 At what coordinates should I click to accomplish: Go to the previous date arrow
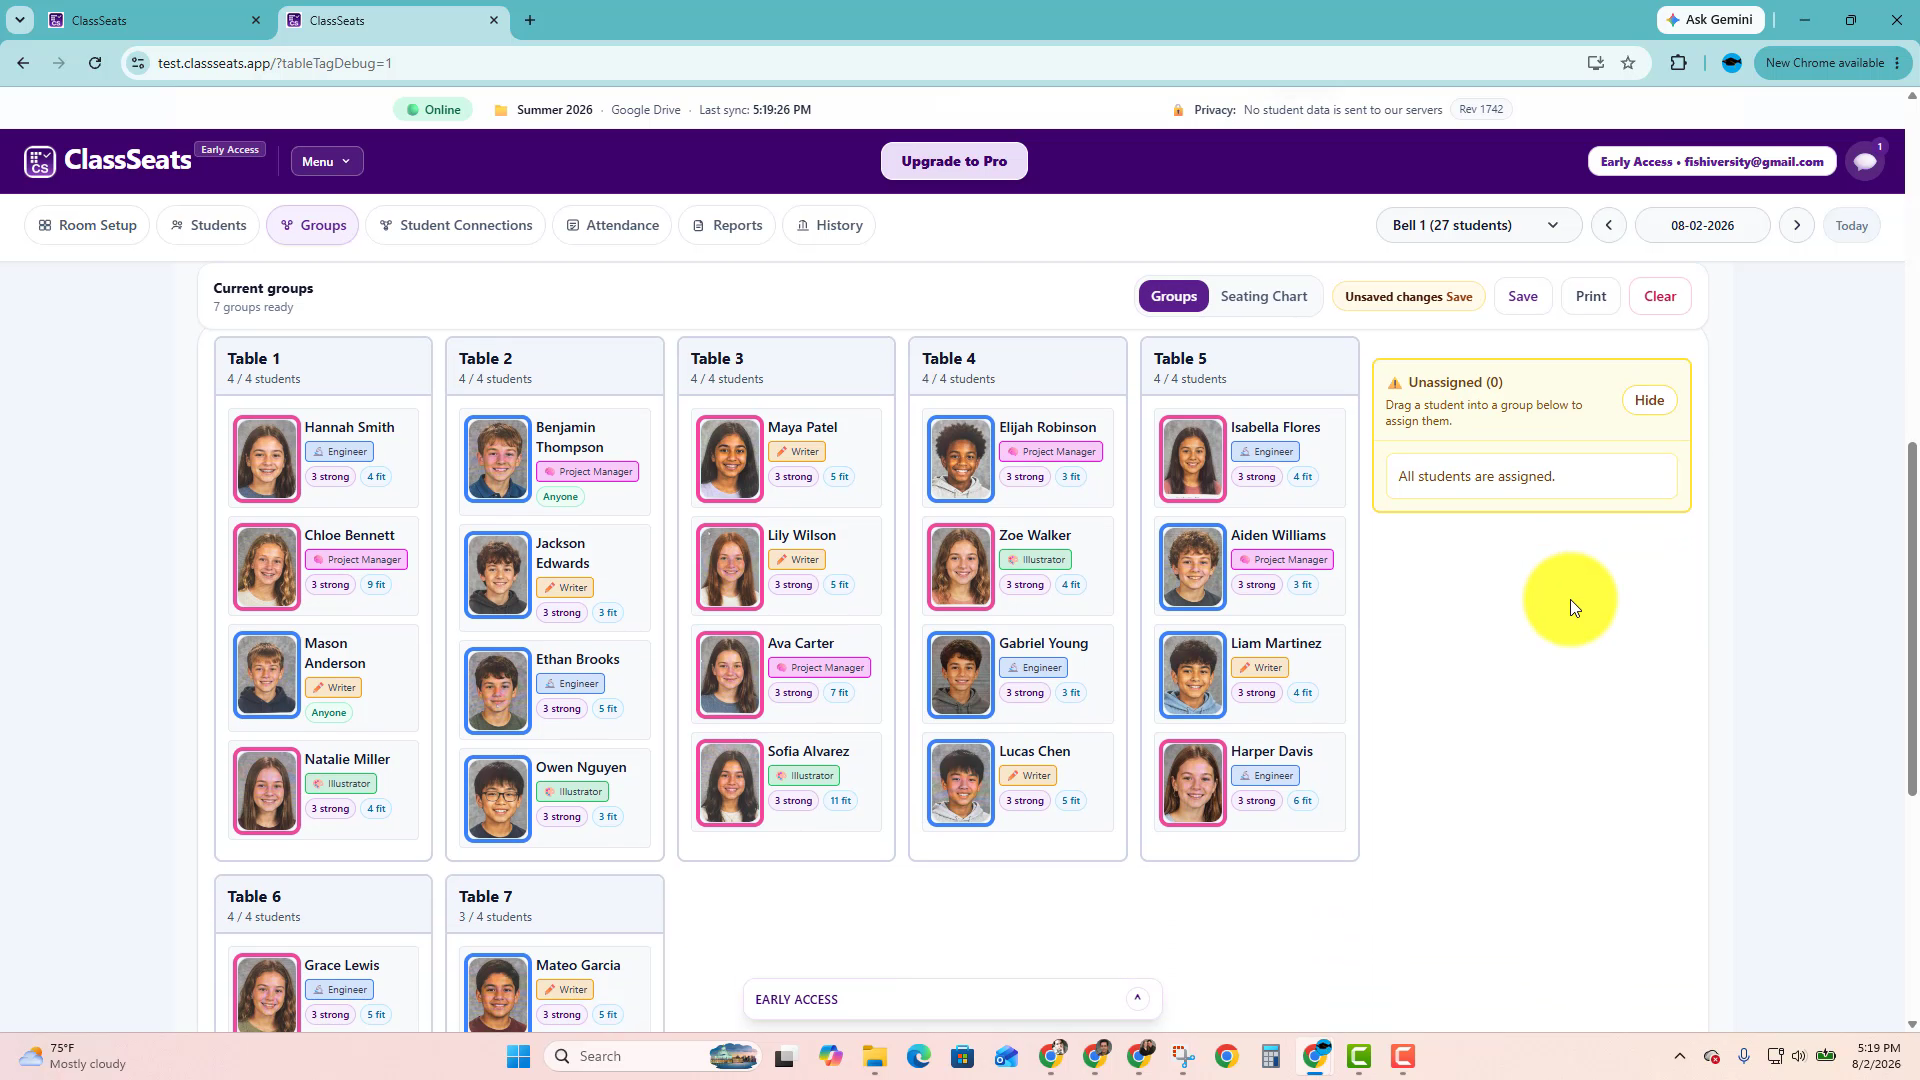(1609, 225)
